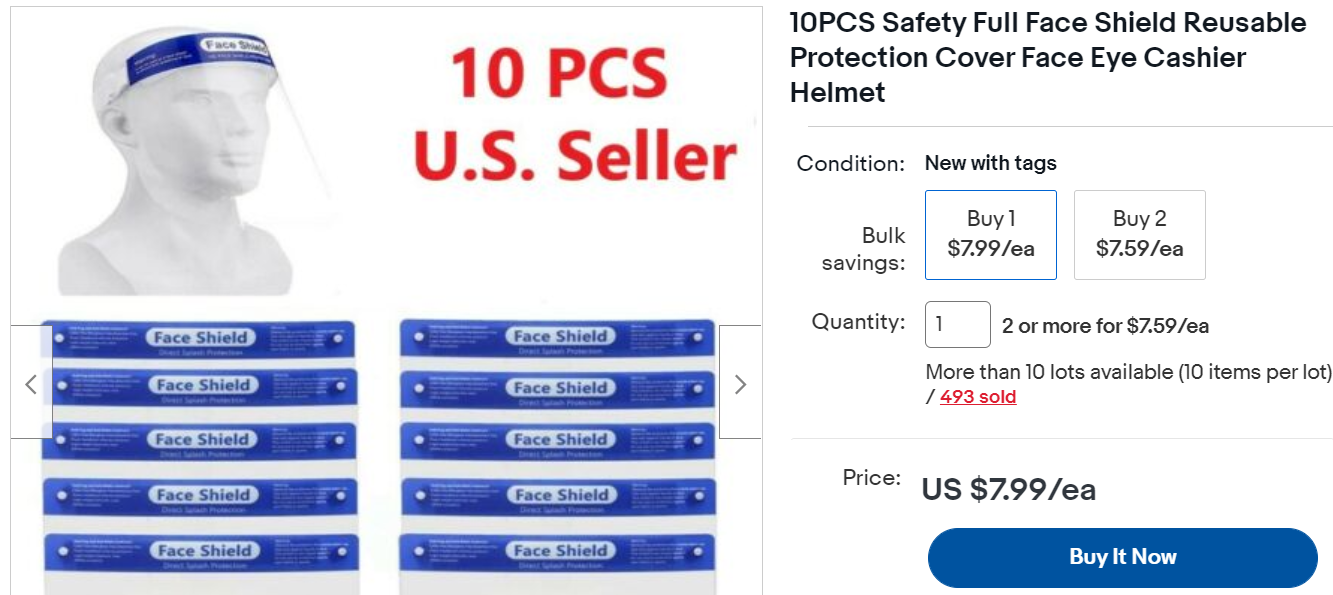
Task: Click the "Condition:" label
Action: (851, 163)
